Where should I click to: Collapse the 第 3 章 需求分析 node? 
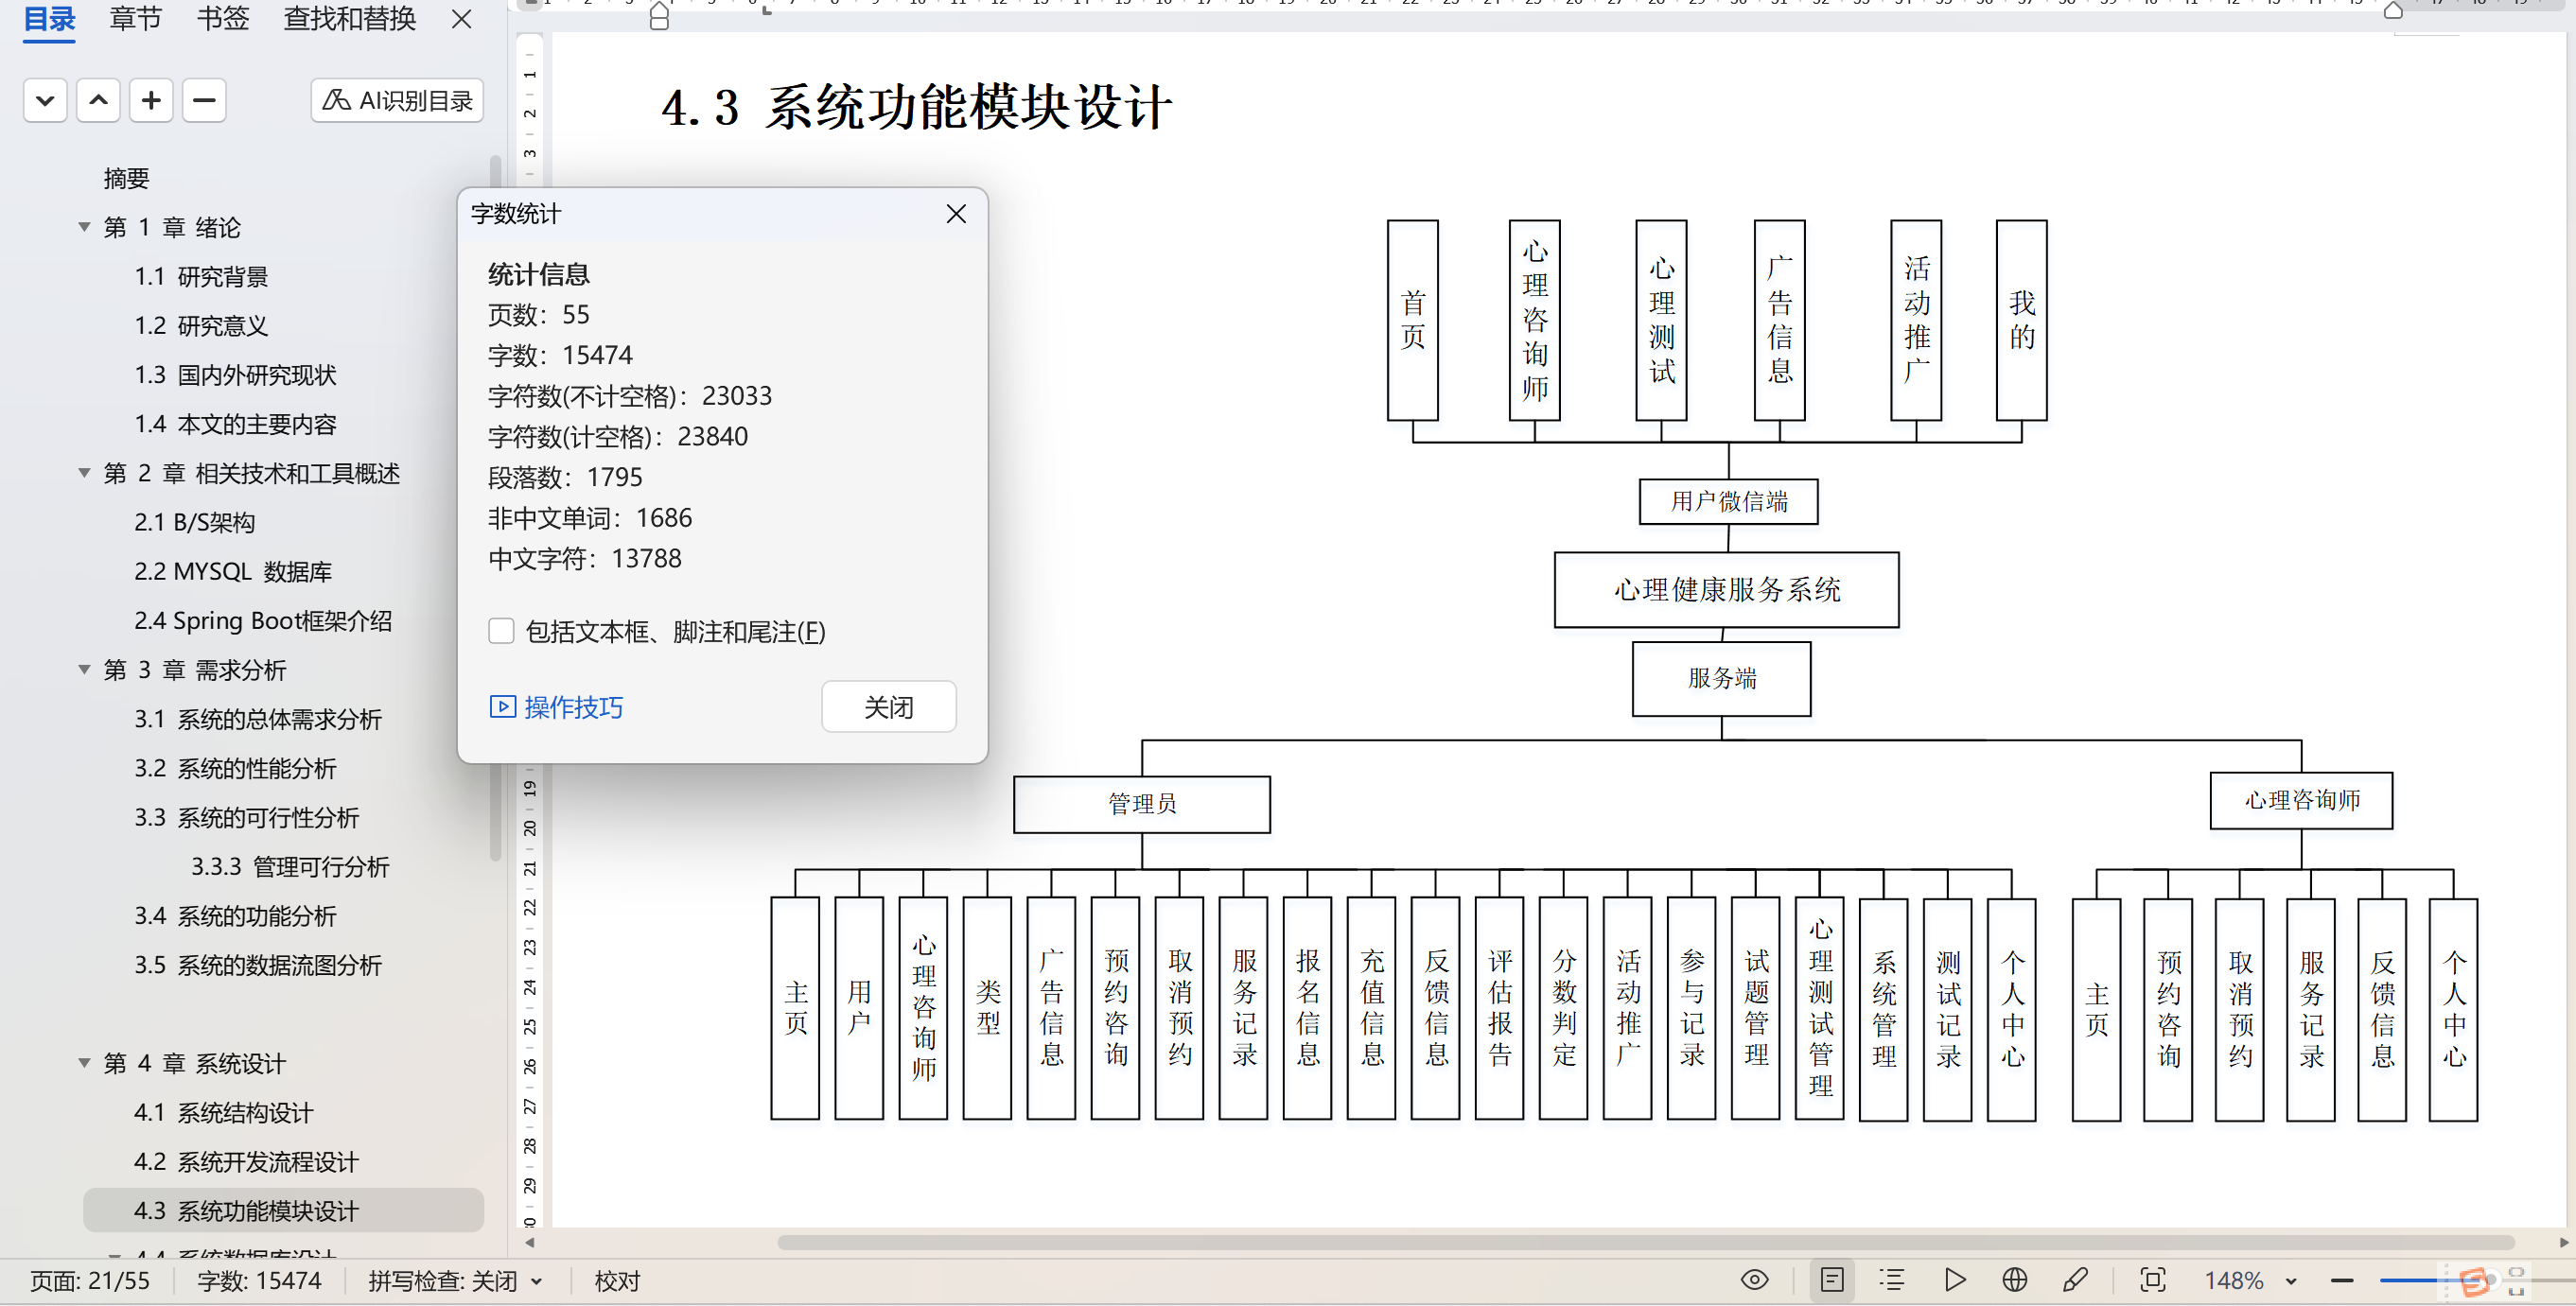point(85,670)
